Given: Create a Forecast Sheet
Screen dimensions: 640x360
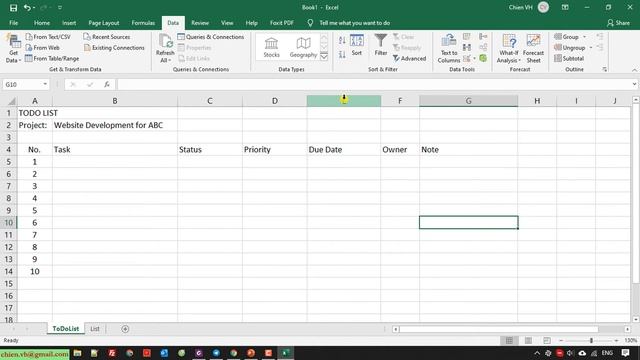Looking at the screenshot, I should coord(533,49).
